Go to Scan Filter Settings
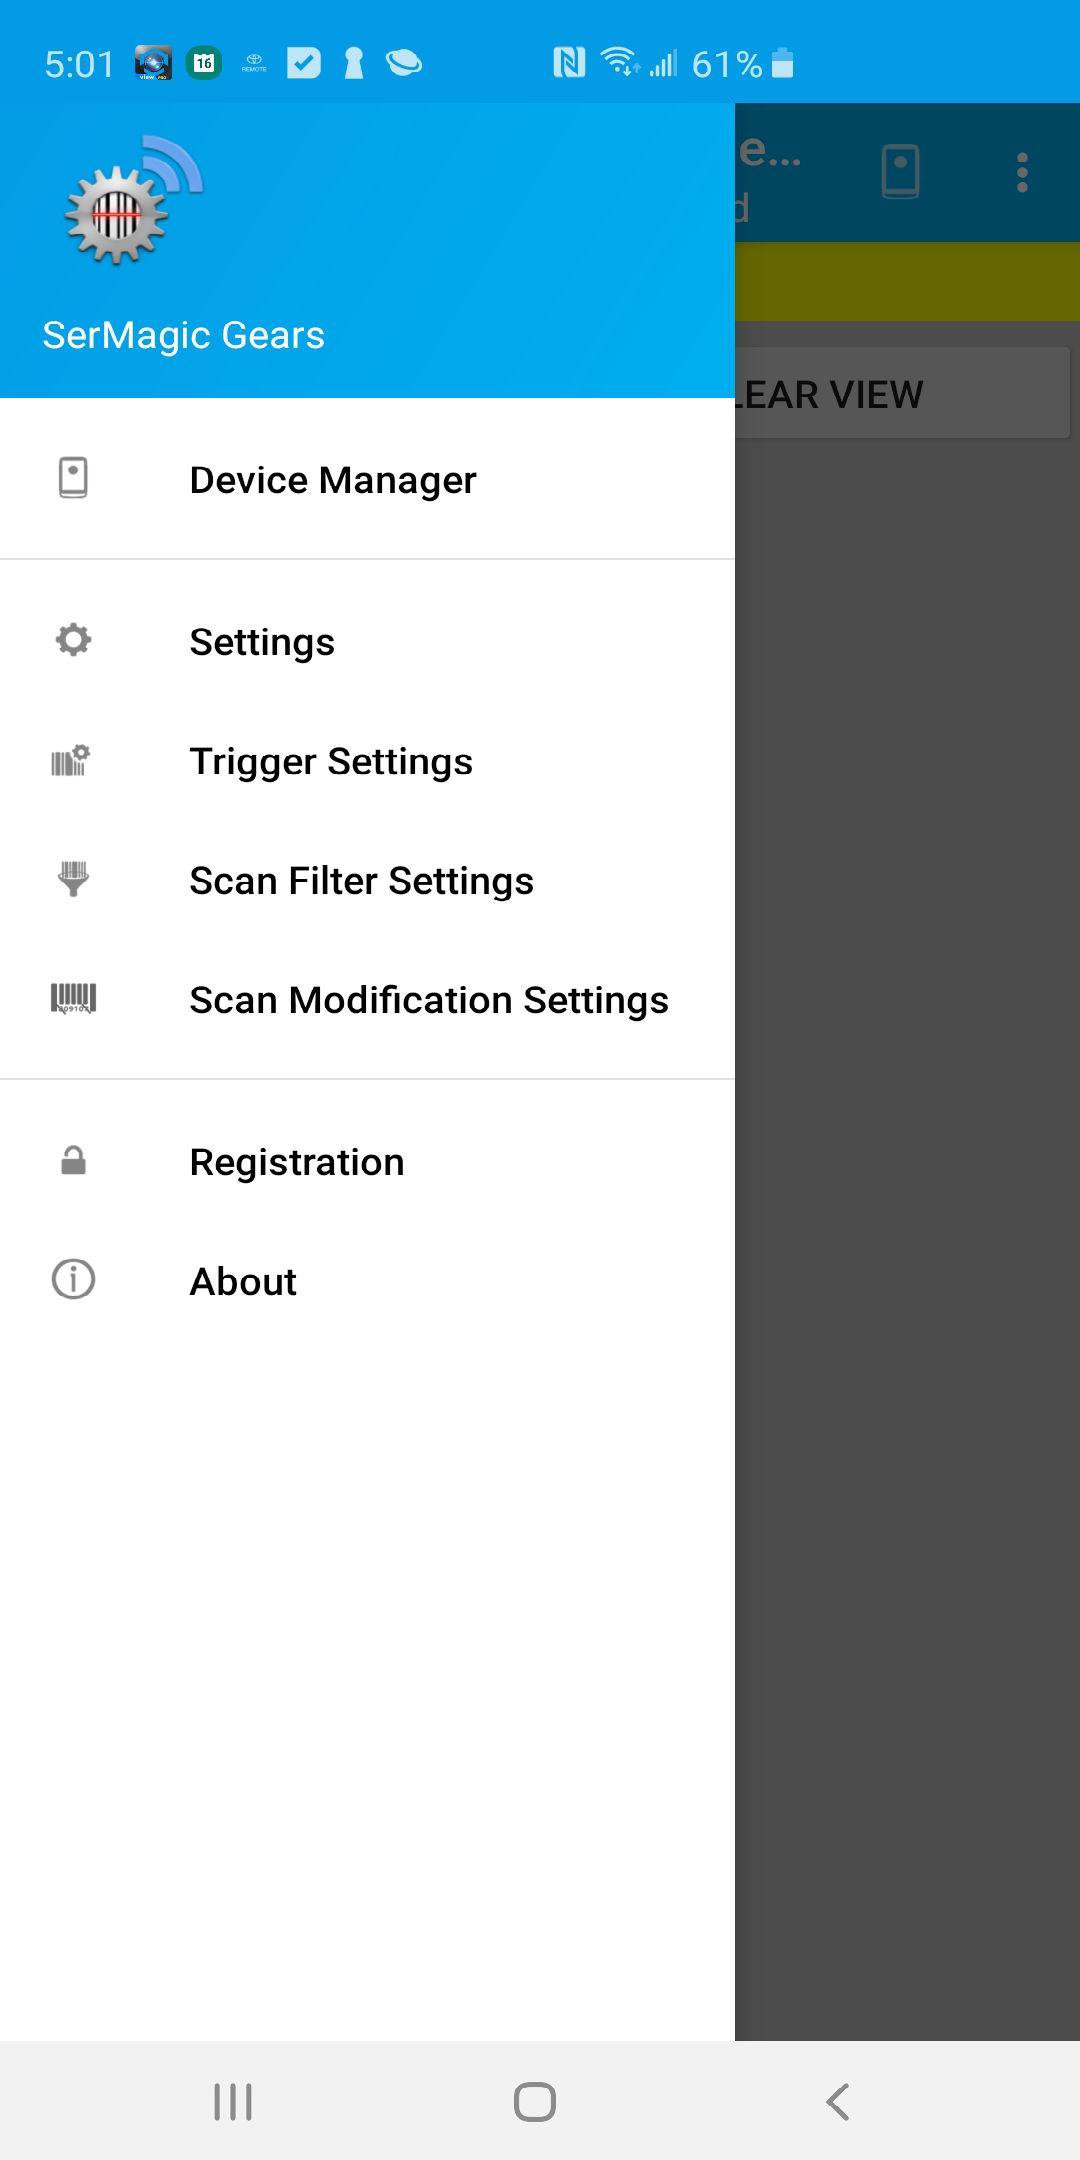Viewport: 1080px width, 2160px height. point(361,881)
